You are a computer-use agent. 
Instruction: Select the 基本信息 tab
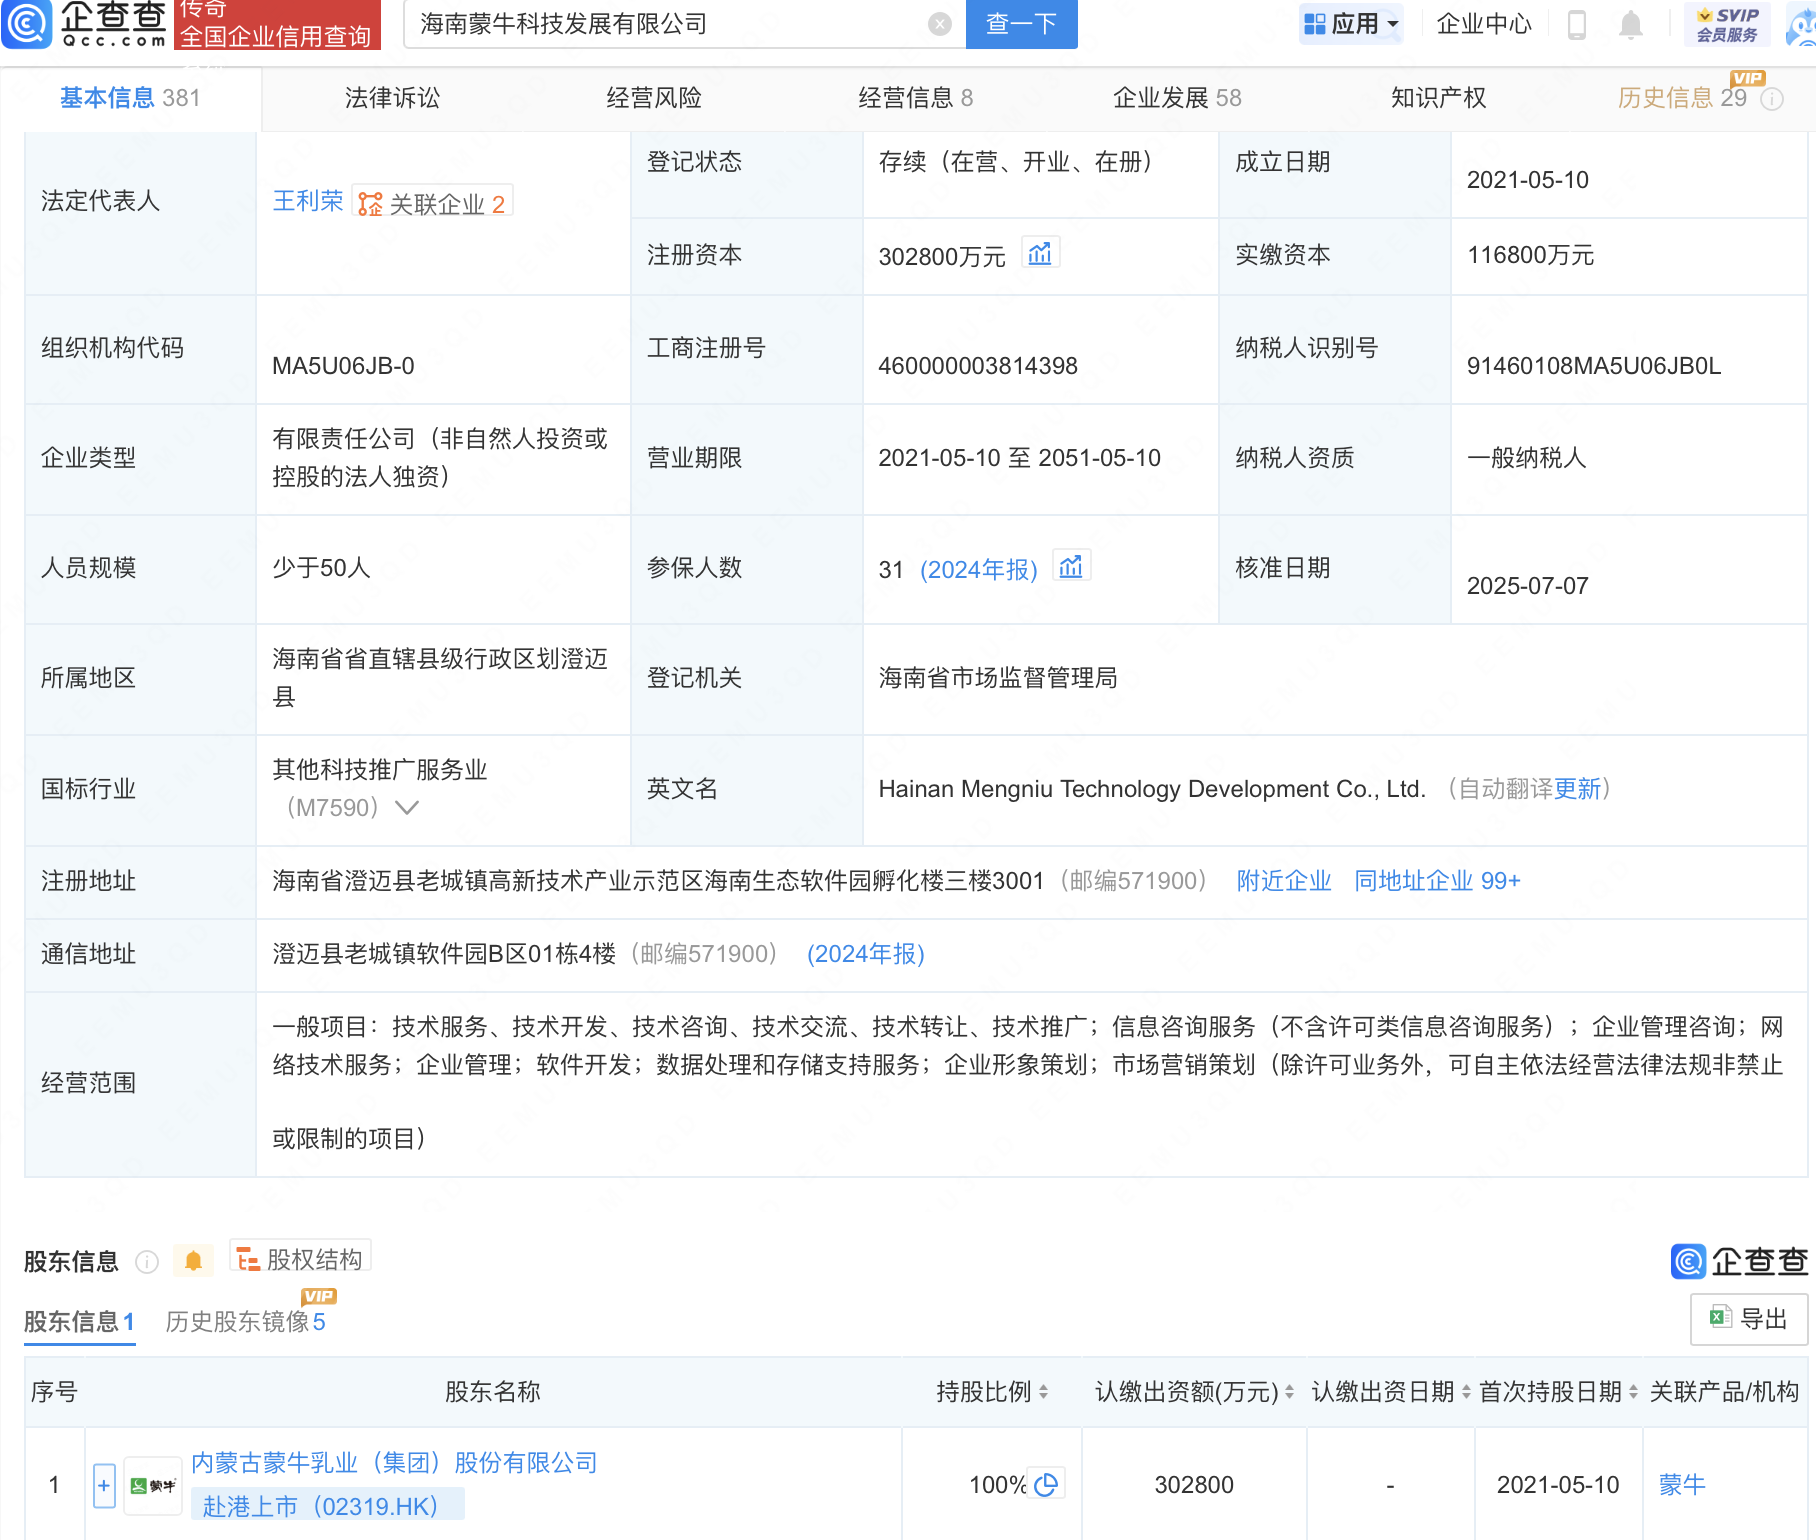(130, 98)
